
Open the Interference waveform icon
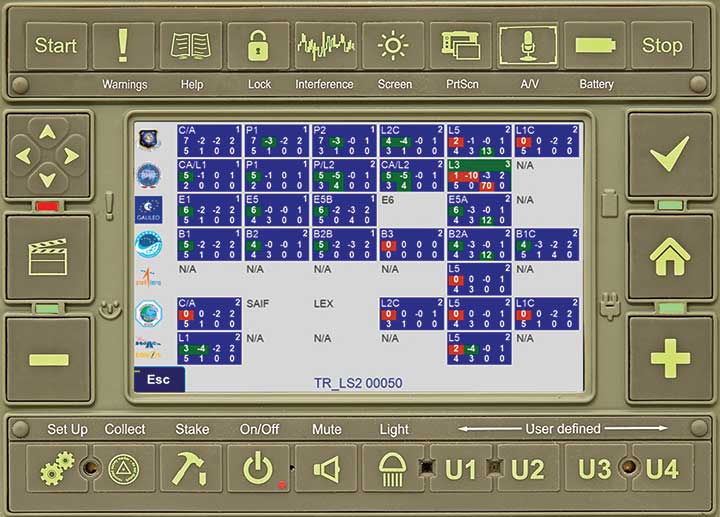pos(325,46)
